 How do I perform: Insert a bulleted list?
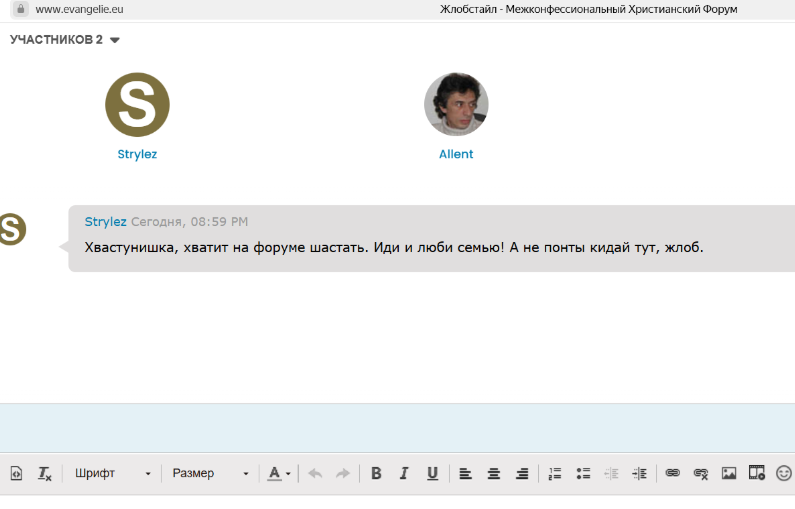pyautogui.click(x=584, y=473)
